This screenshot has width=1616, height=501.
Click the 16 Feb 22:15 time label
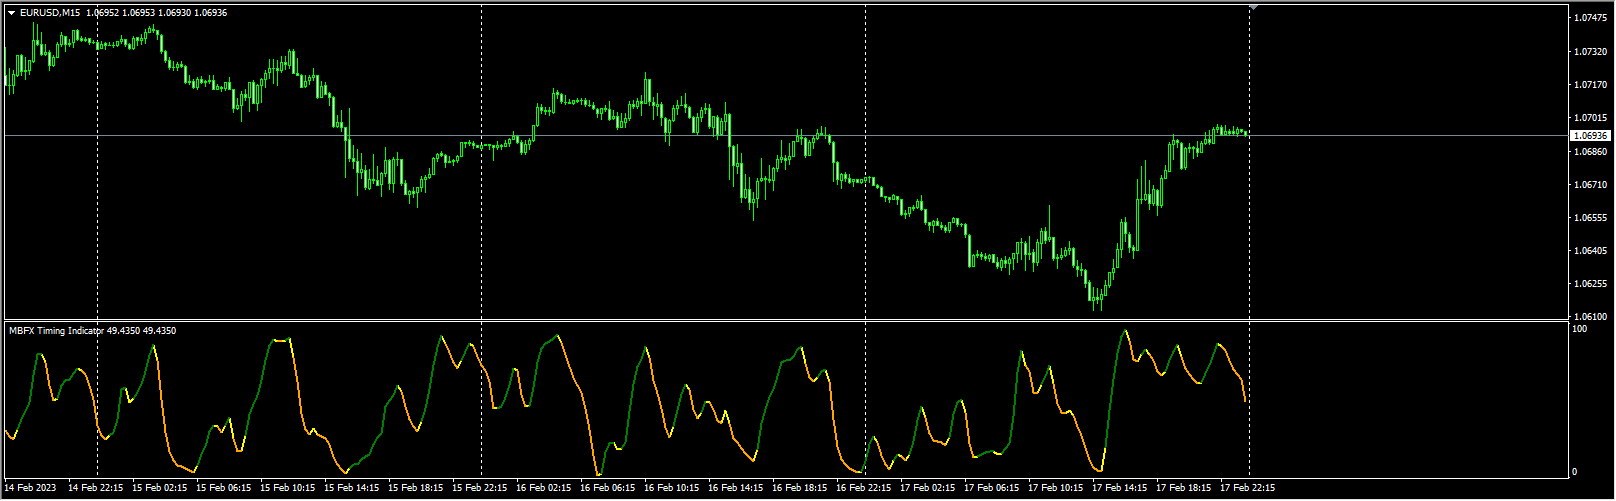coord(864,489)
